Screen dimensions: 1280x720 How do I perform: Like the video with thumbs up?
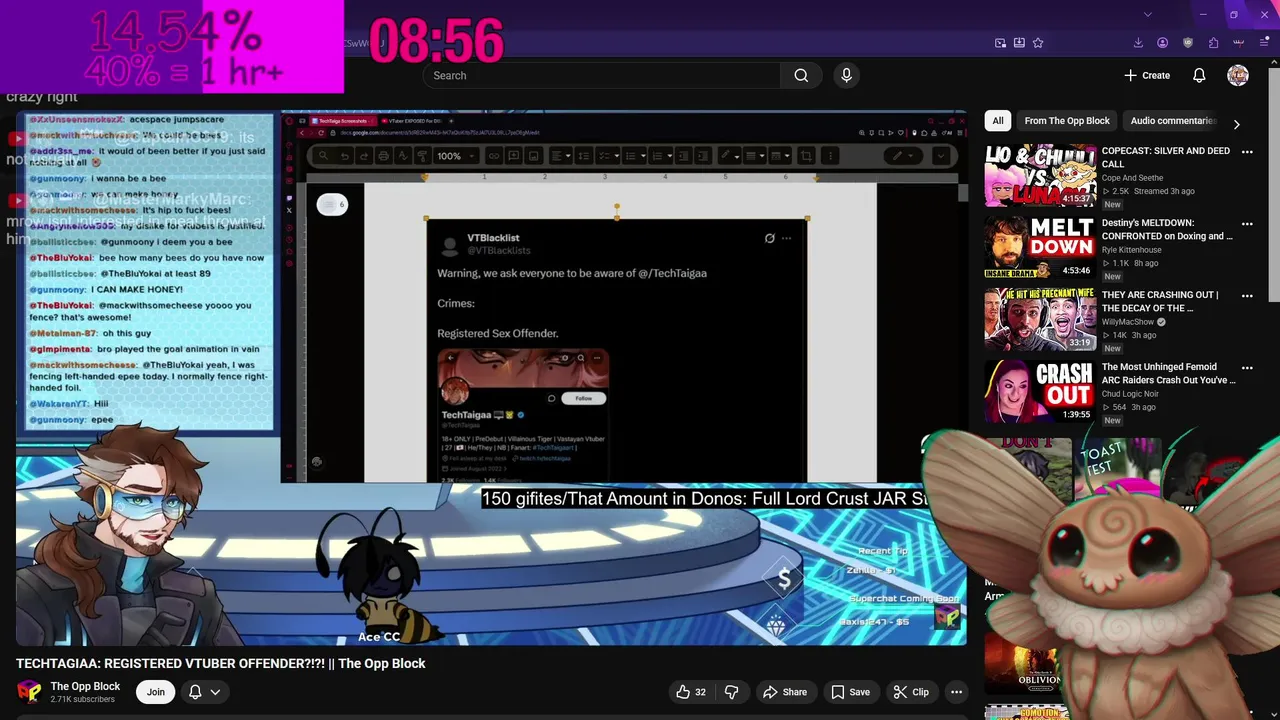(690, 692)
